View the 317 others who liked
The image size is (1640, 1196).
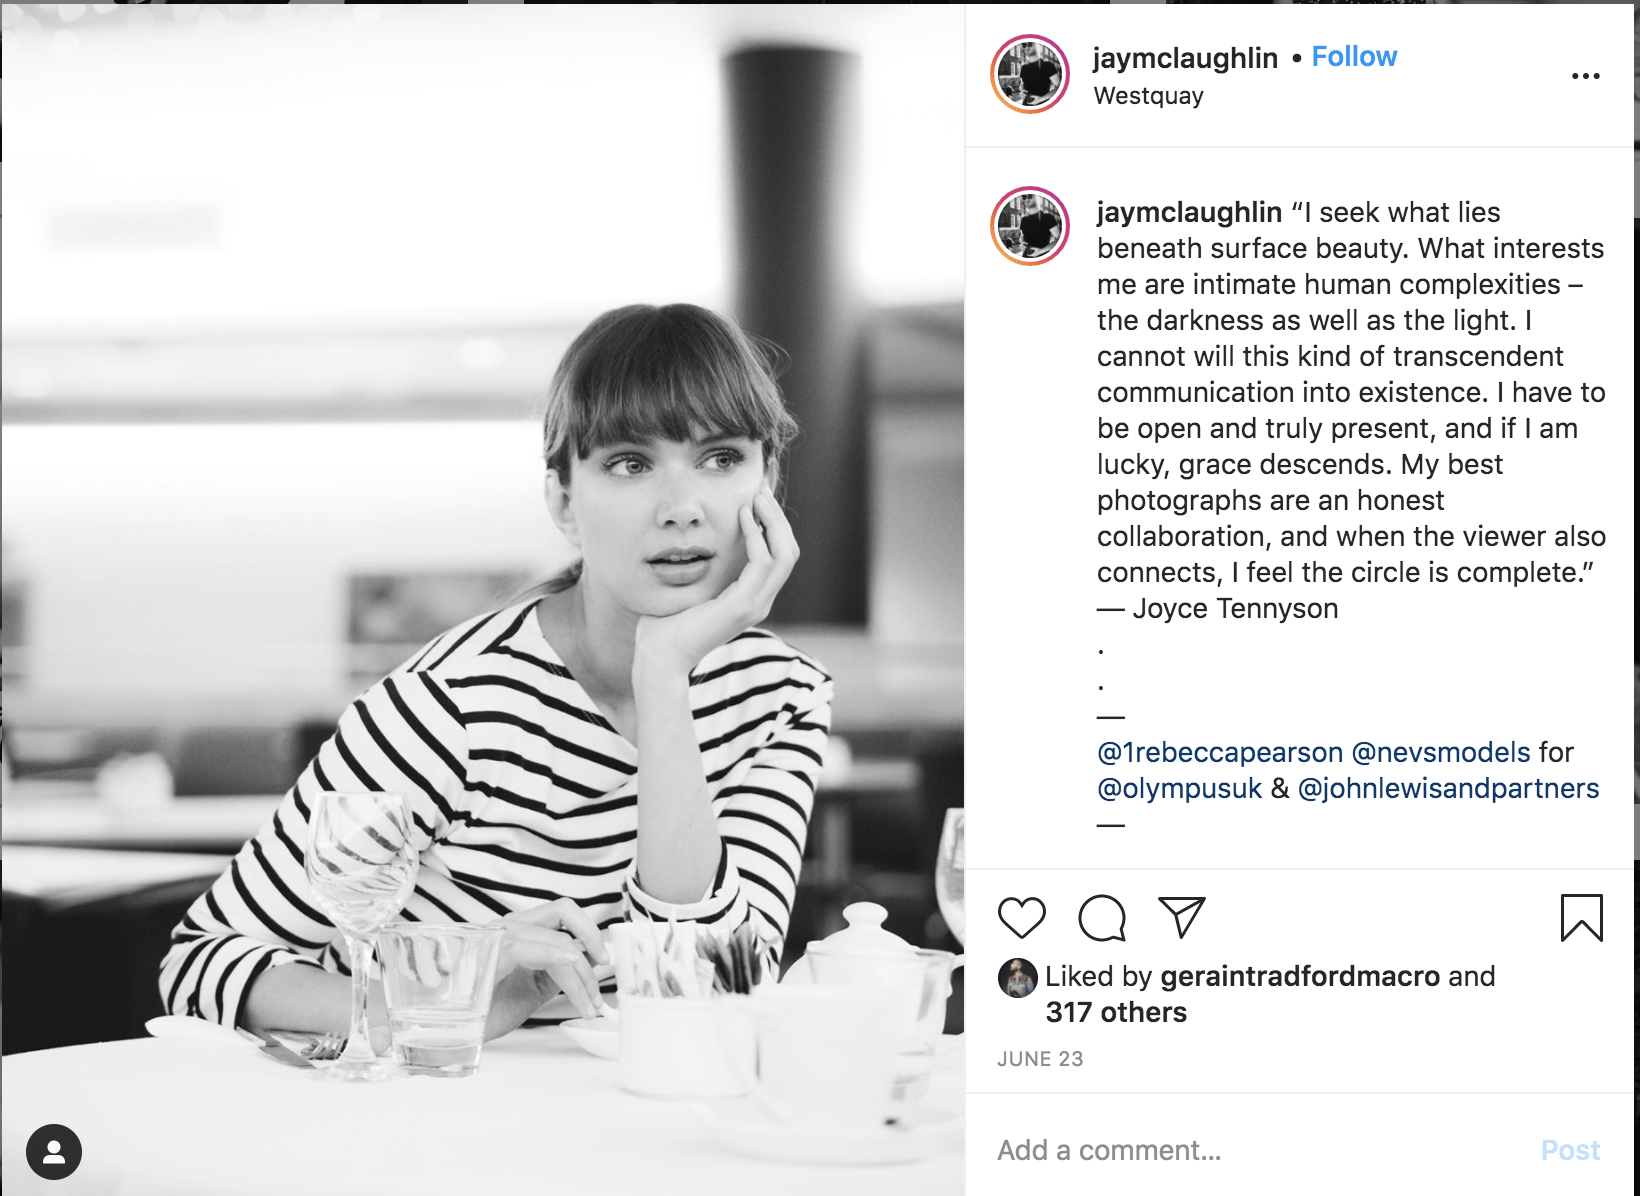pyautogui.click(x=1116, y=1012)
